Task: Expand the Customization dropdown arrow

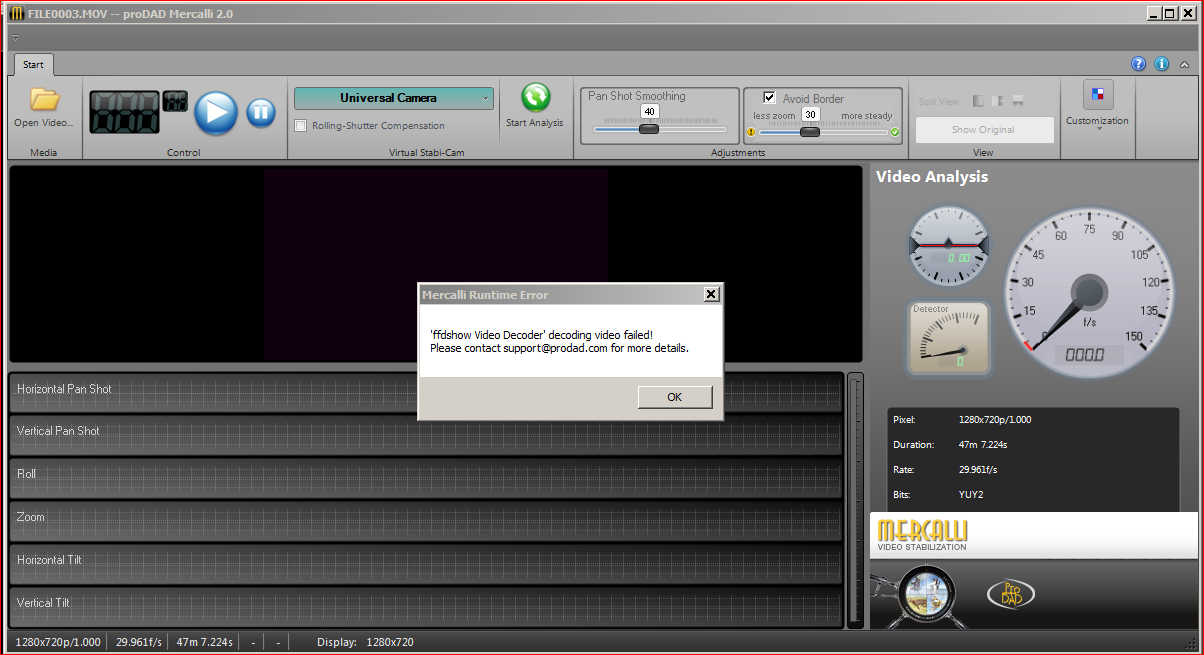Action: click(x=1098, y=129)
